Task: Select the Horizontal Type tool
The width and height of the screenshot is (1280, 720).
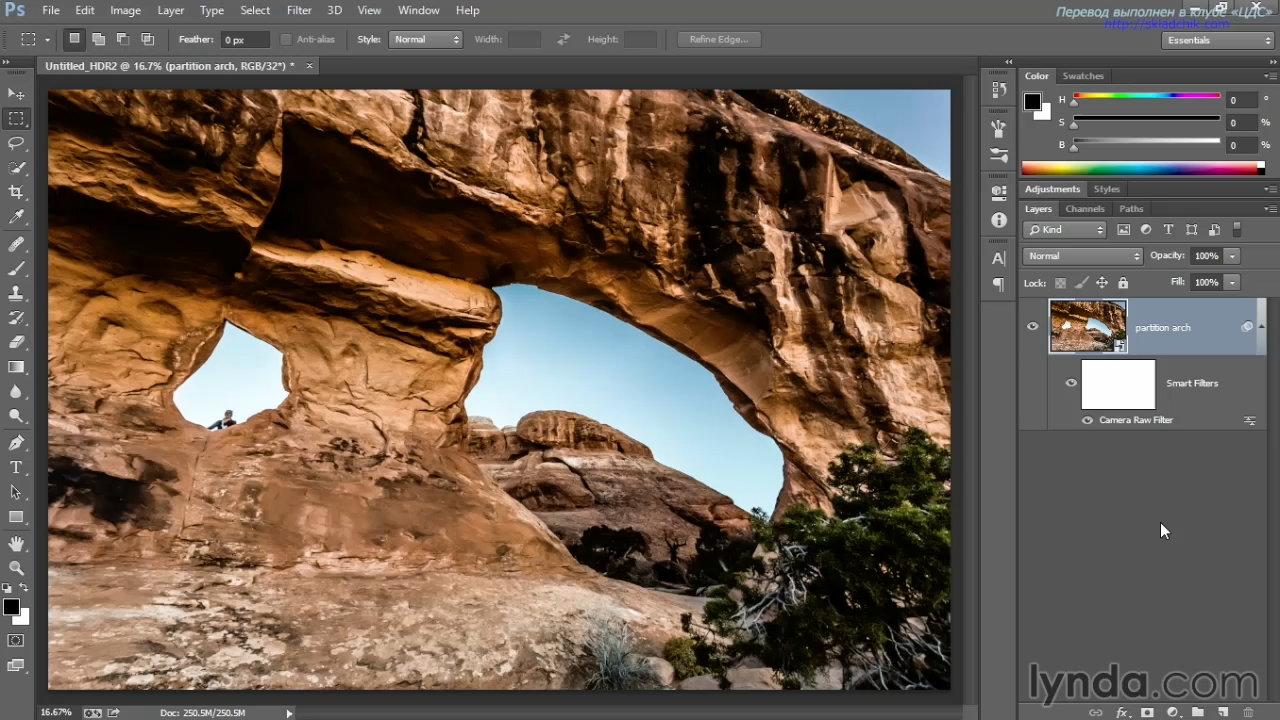Action: [x=16, y=468]
